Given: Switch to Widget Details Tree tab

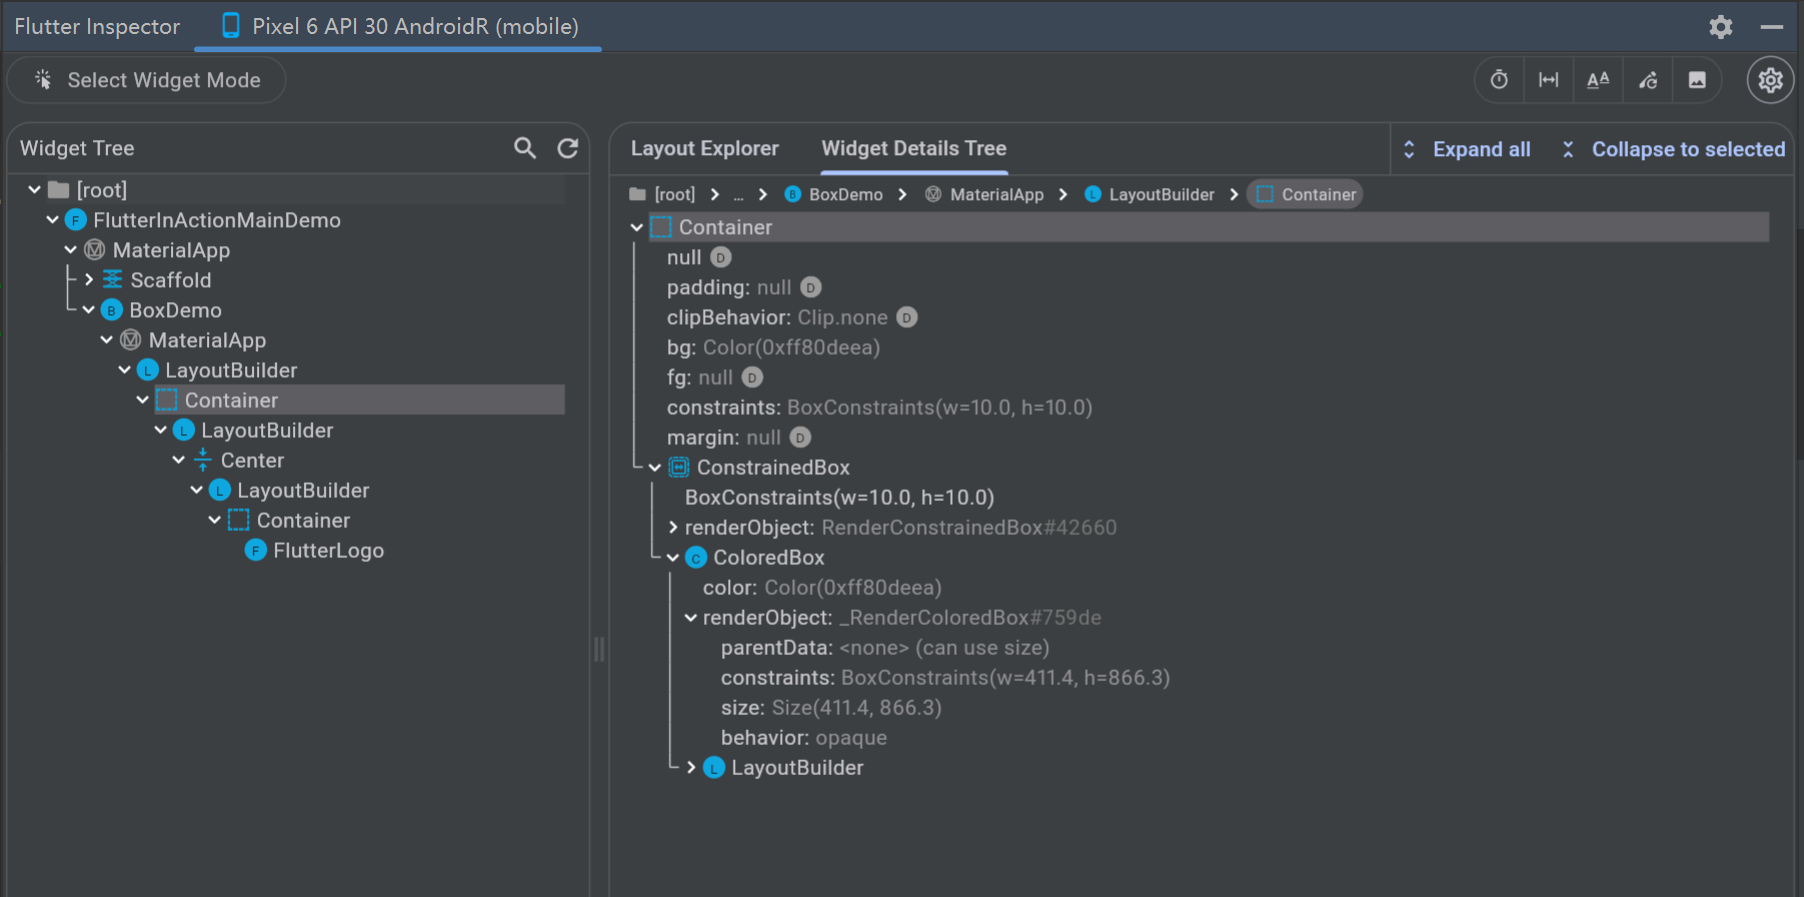Looking at the screenshot, I should coord(914,148).
